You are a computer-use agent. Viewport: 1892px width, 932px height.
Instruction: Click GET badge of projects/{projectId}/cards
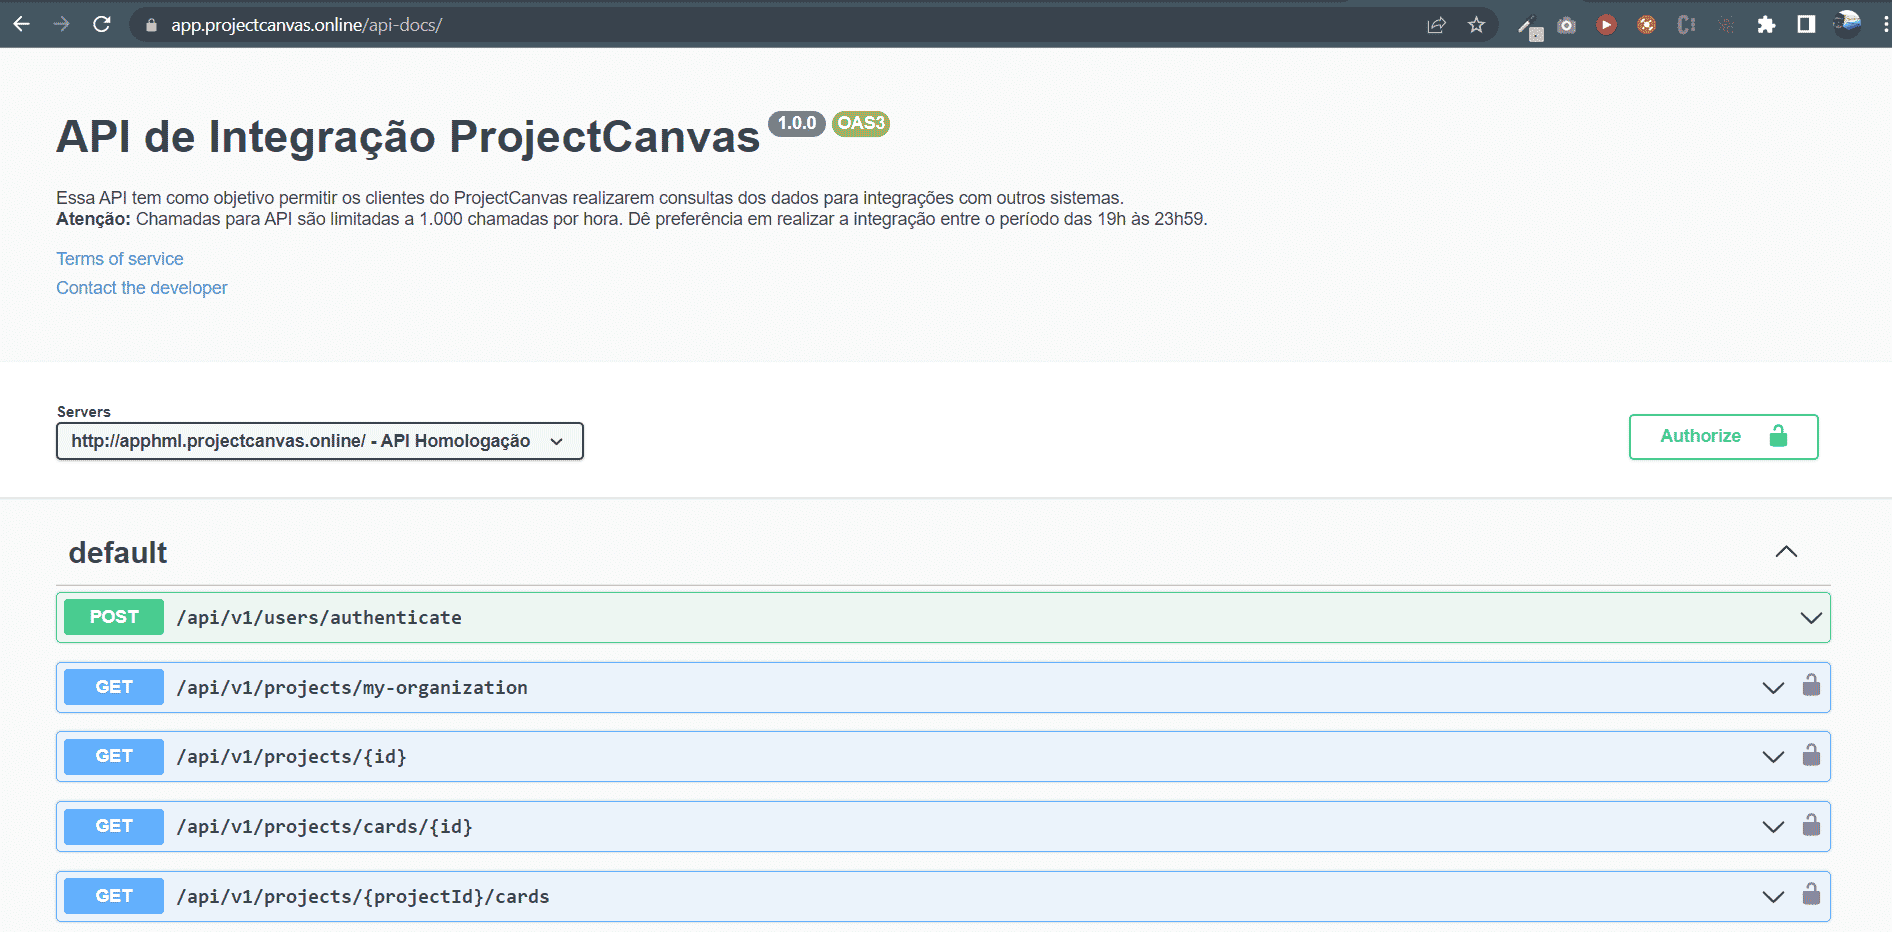114,896
